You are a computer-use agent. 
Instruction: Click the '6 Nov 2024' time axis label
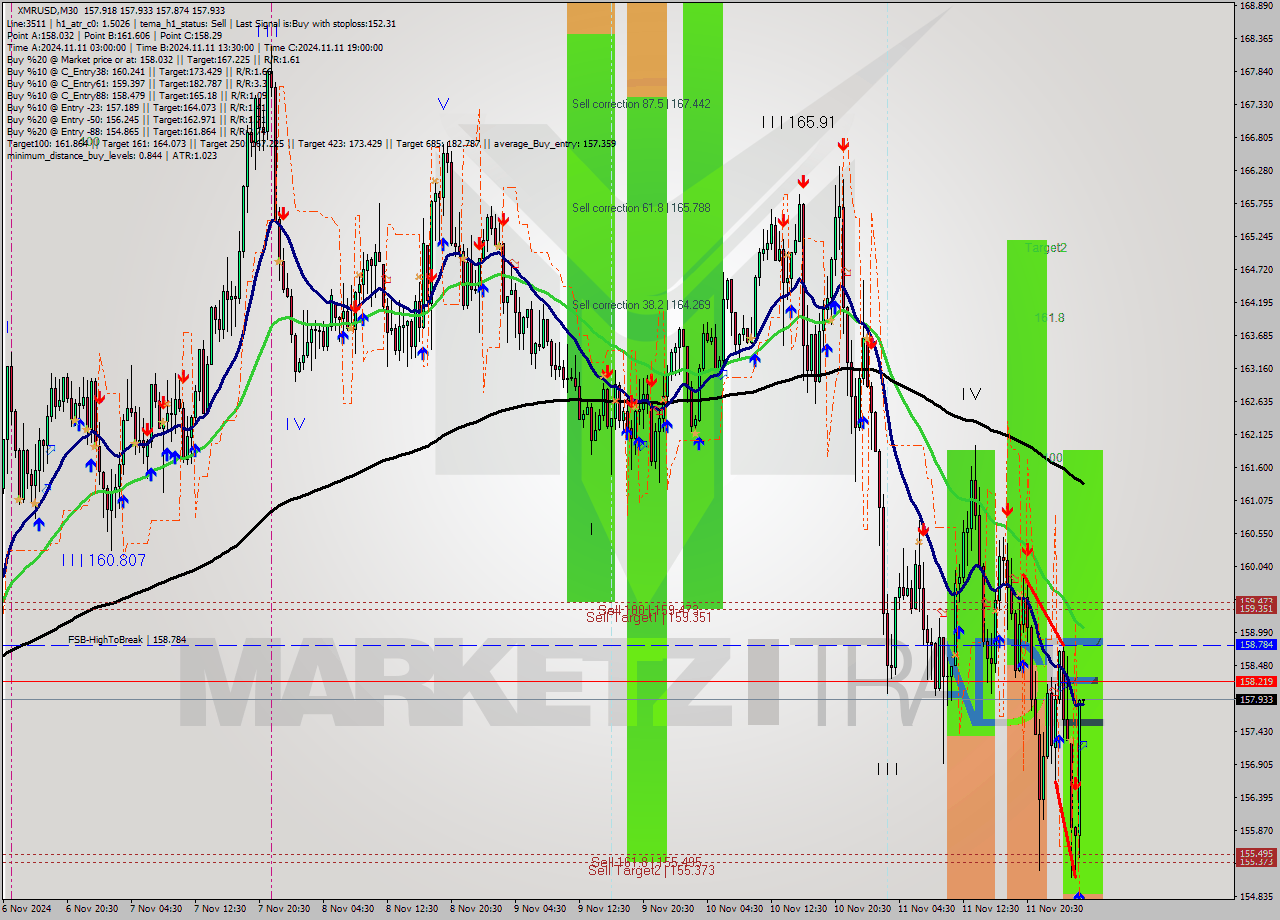pos(25,909)
